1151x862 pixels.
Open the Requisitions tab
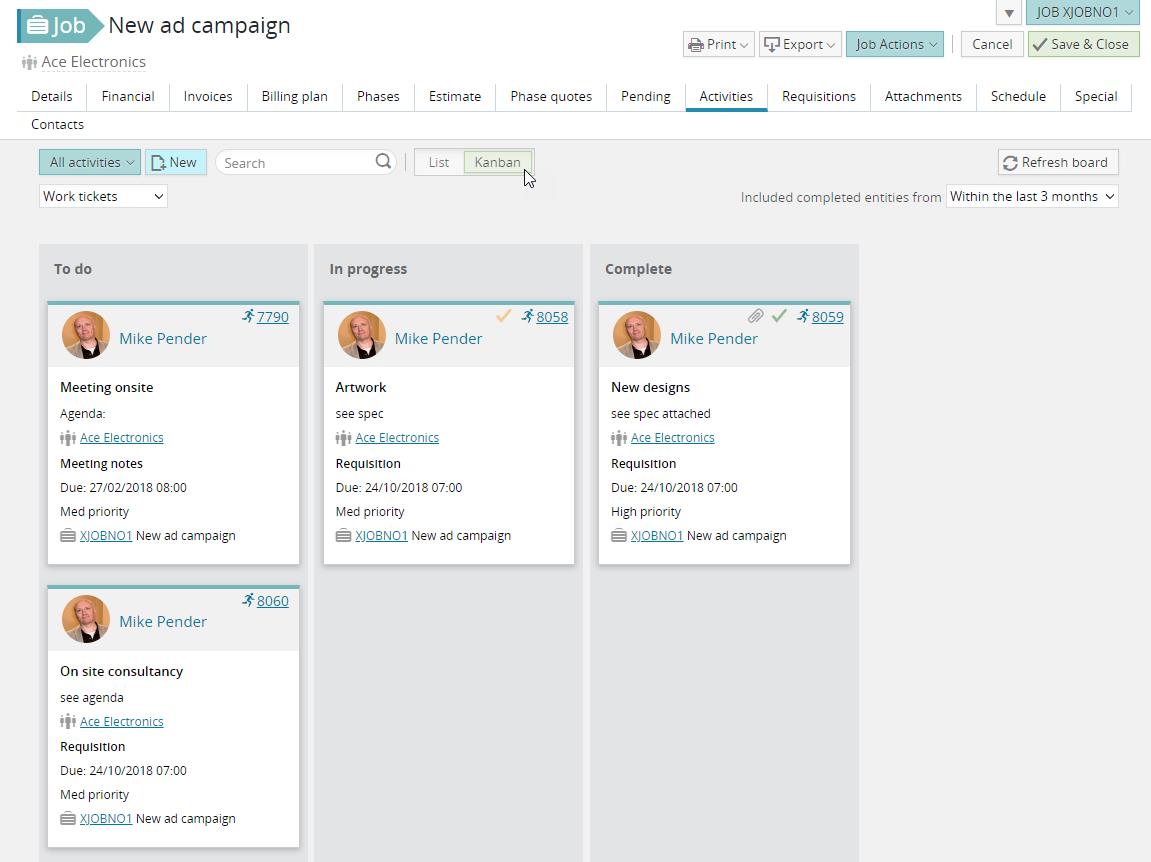818,96
